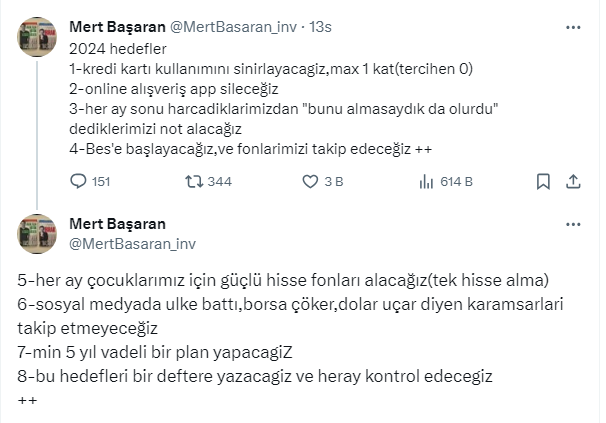This screenshot has width=606, height=423.
Task: Click the @MertBasaran_inv handle under second name
Action: (x=131, y=242)
